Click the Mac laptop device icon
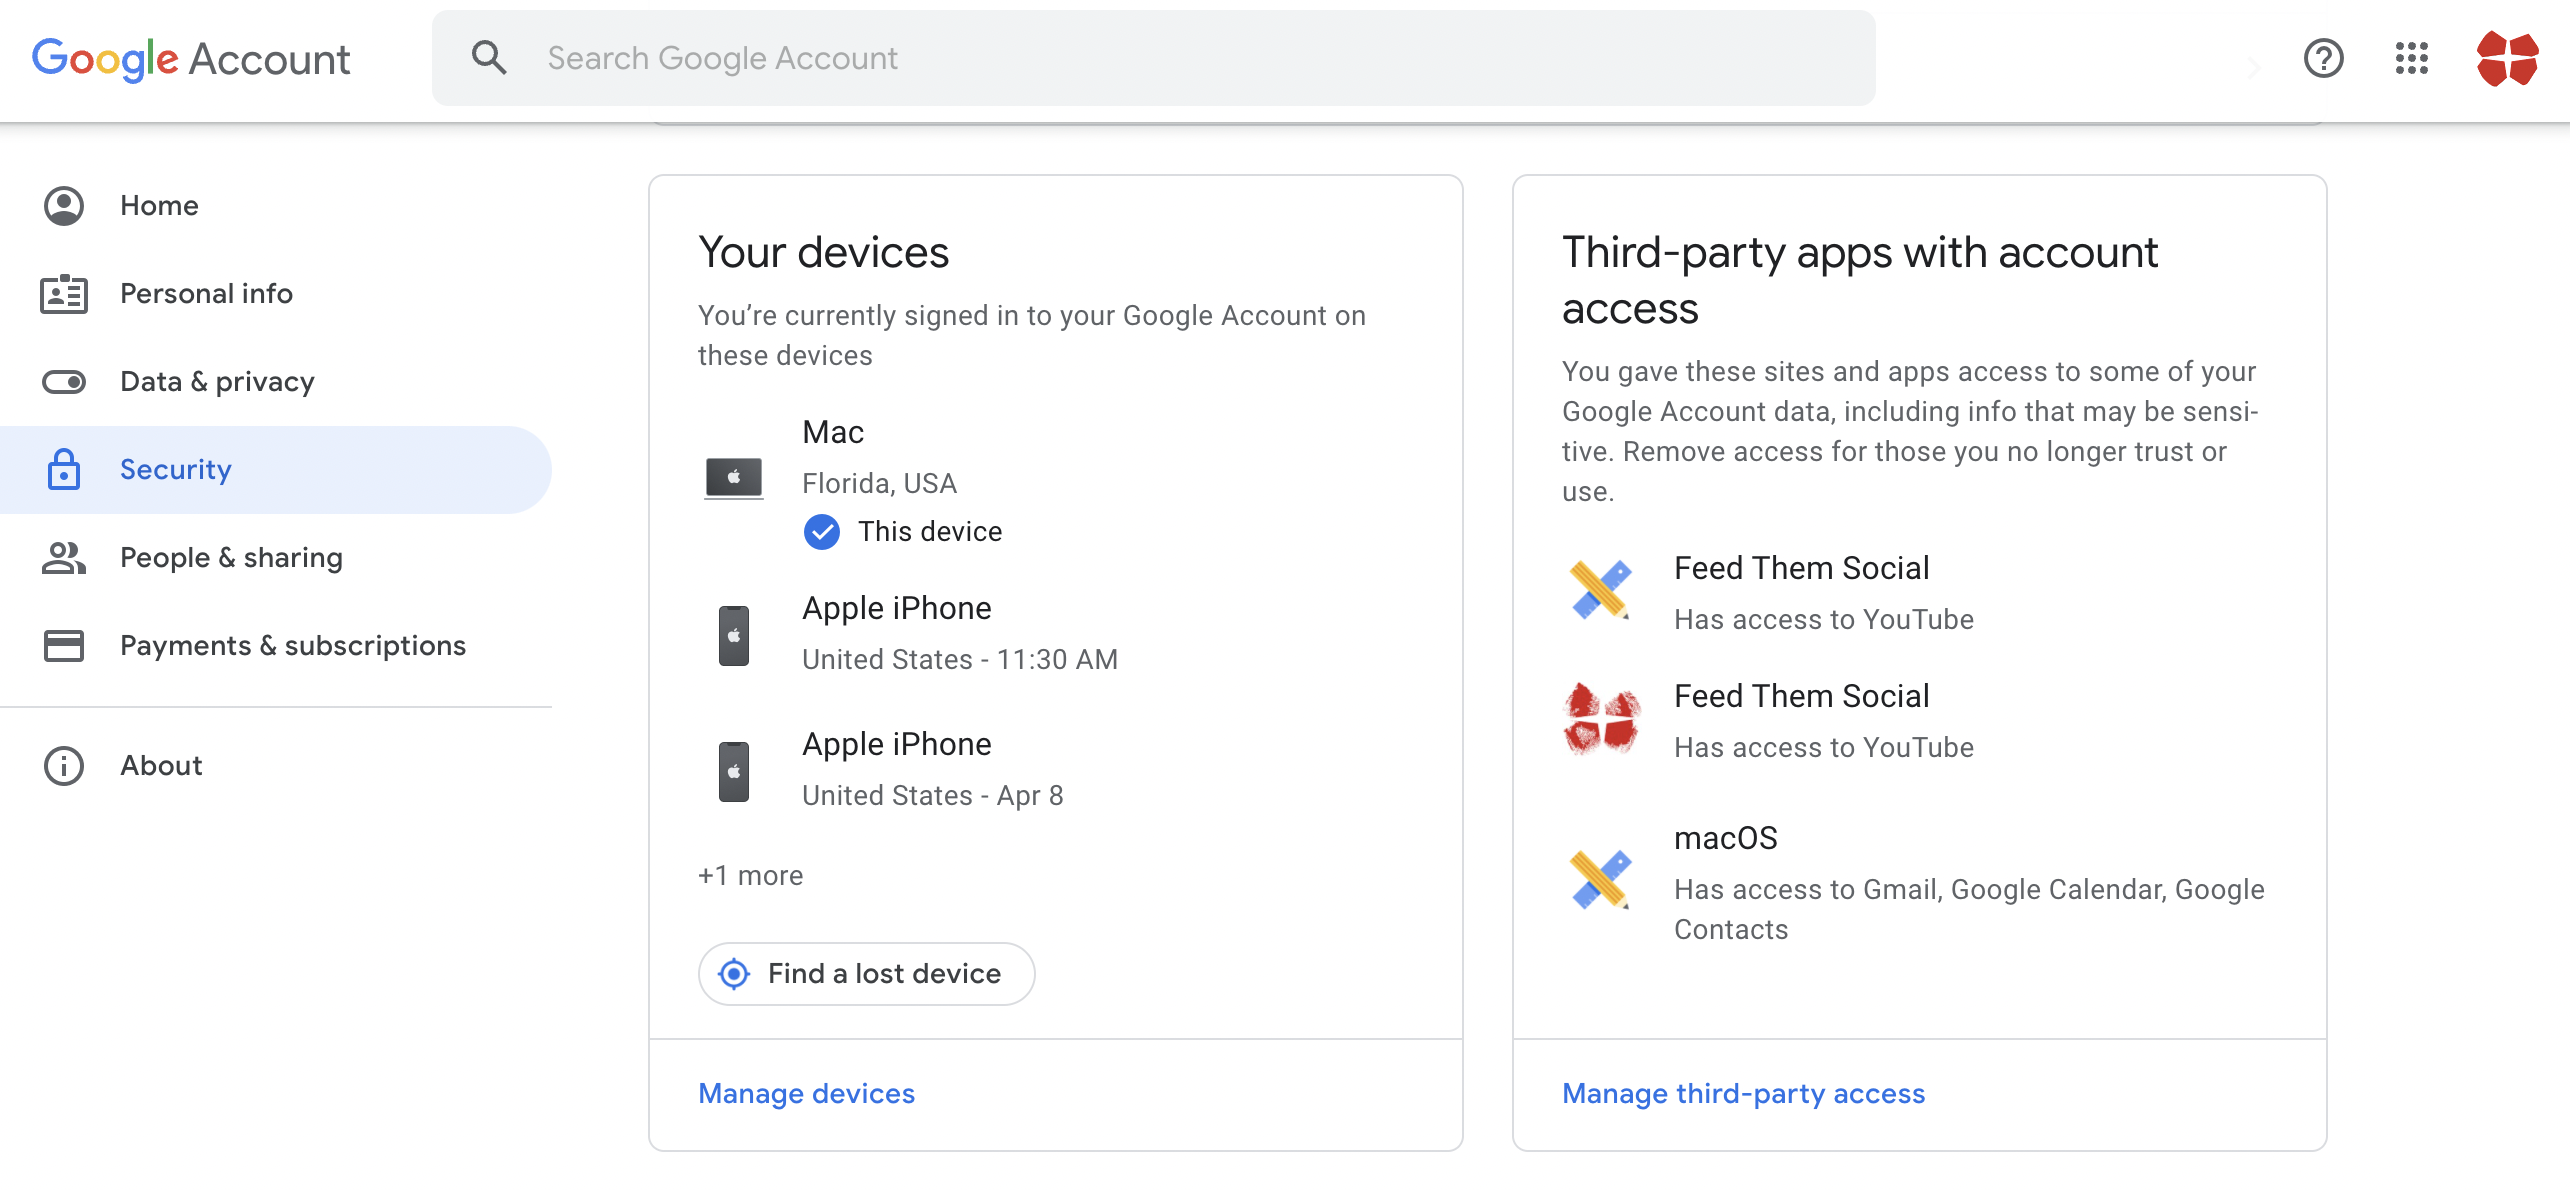 click(733, 478)
